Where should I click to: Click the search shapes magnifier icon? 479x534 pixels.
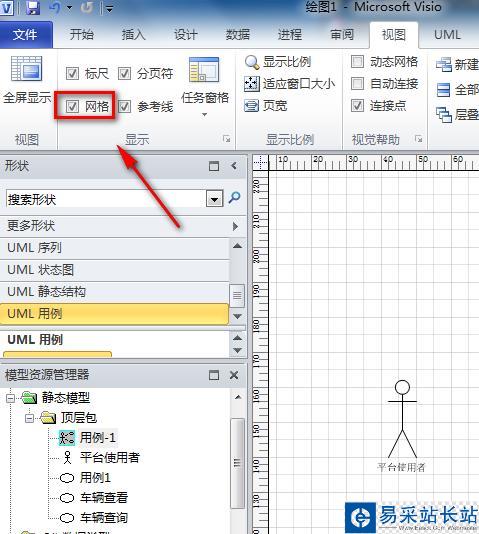[234, 198]
